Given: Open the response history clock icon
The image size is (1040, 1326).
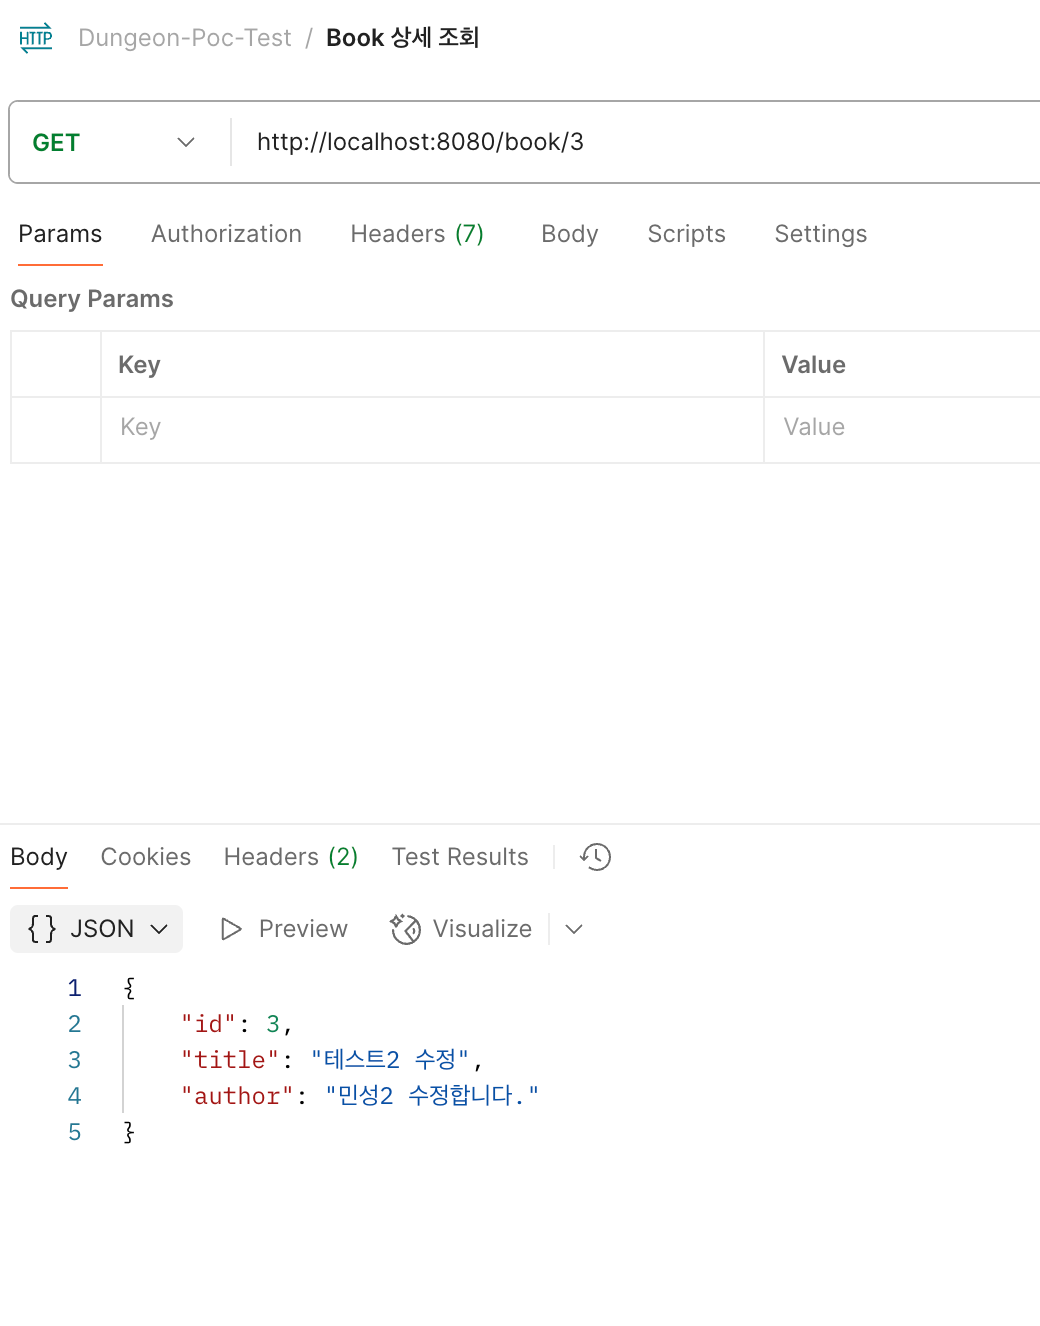Looking at the screenshot, I should pyautogui.click(x=595, y=857).
